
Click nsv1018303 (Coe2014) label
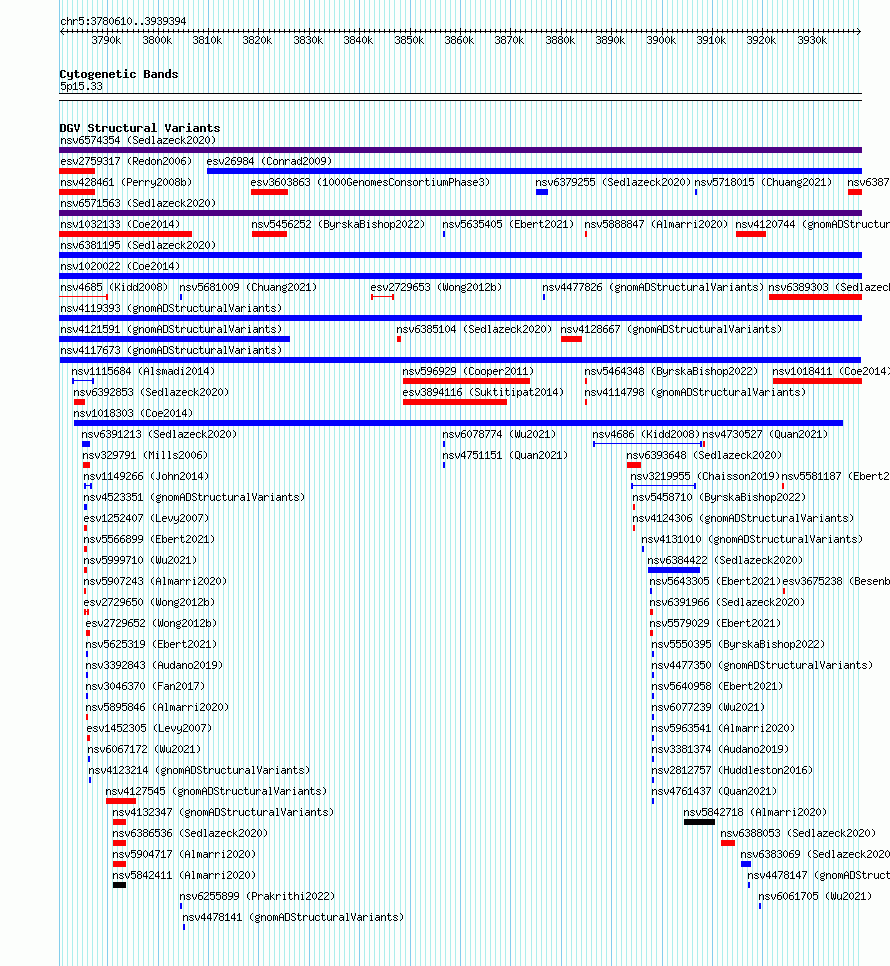pos(133,413)
